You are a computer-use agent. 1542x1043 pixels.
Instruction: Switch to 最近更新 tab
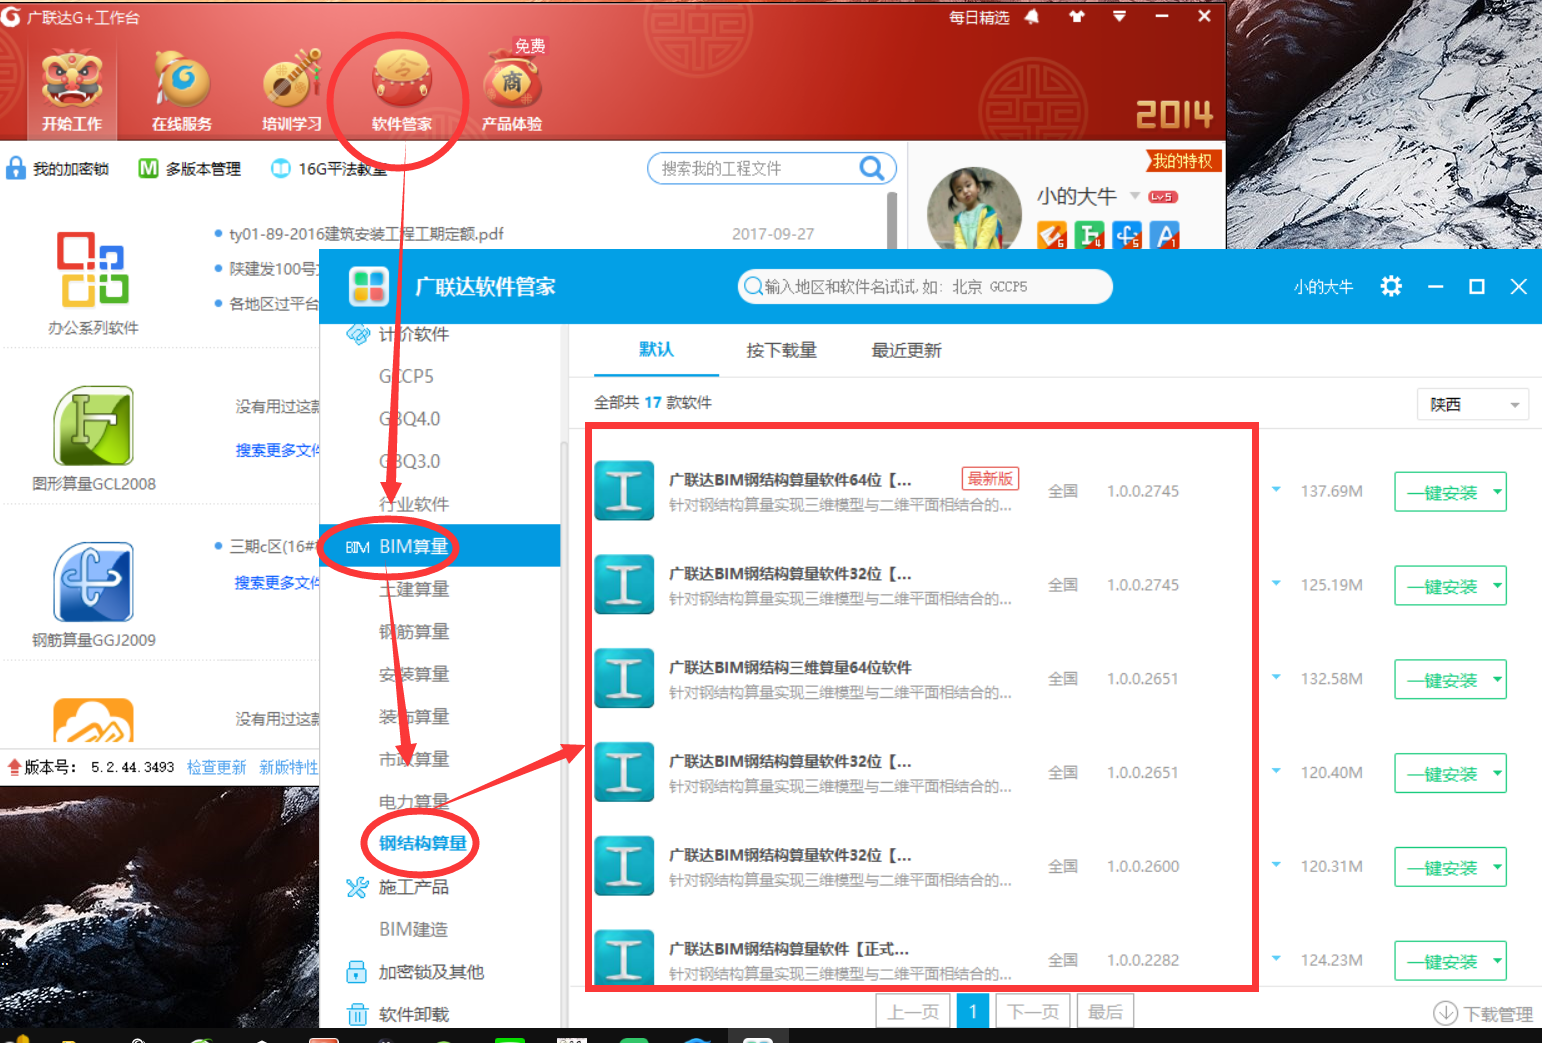point(906,350)
